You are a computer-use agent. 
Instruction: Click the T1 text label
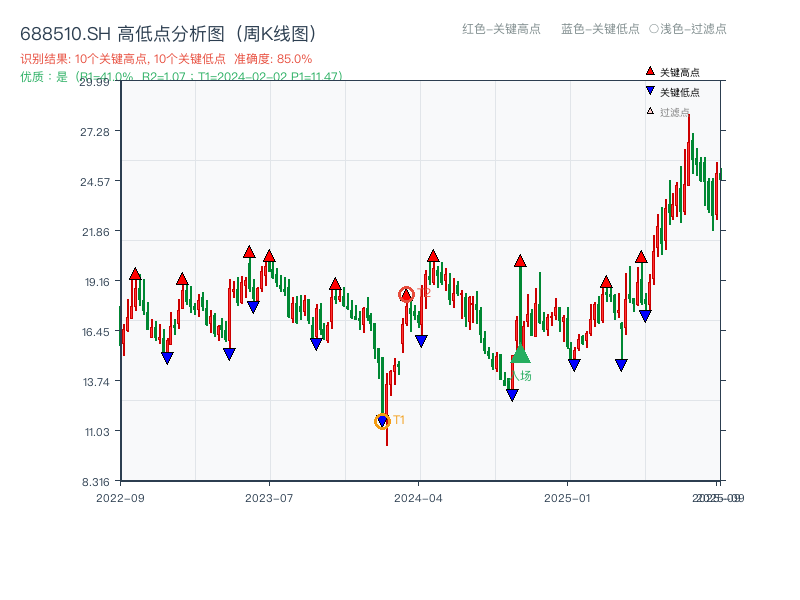399,420
